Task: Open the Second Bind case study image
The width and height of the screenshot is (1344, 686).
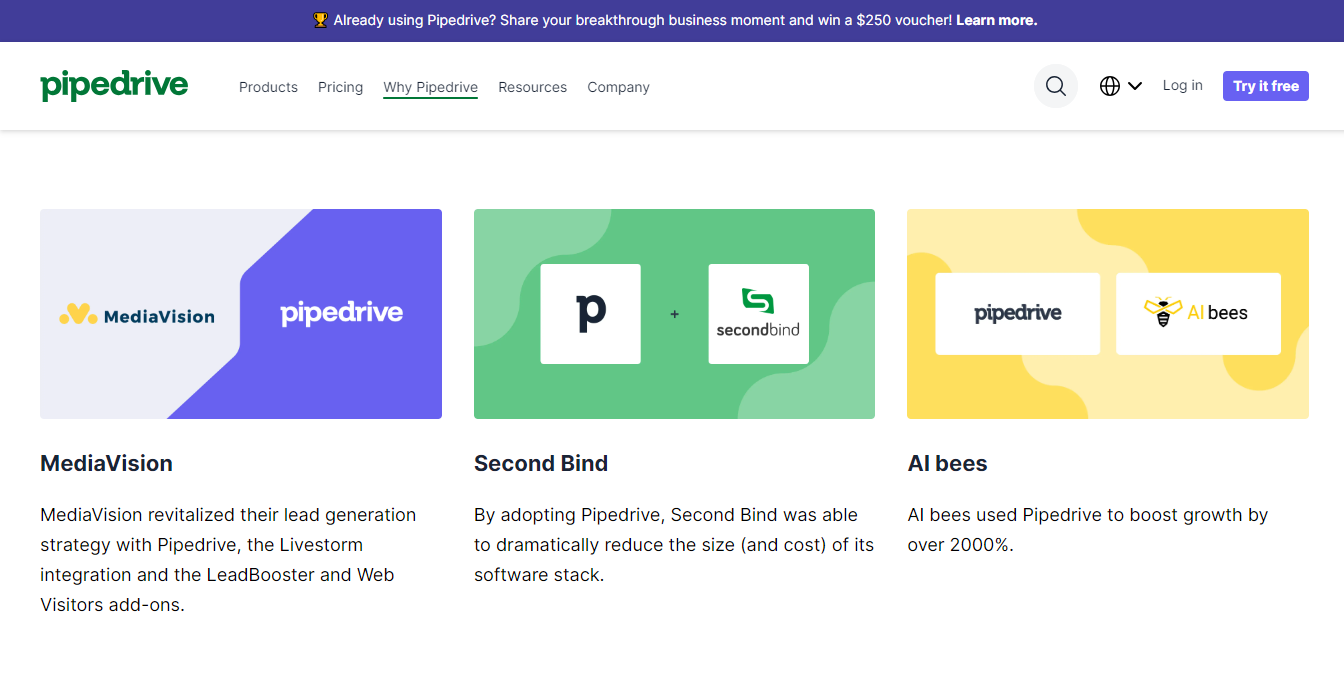Action: pyautogui.click(x=674, y=314)
